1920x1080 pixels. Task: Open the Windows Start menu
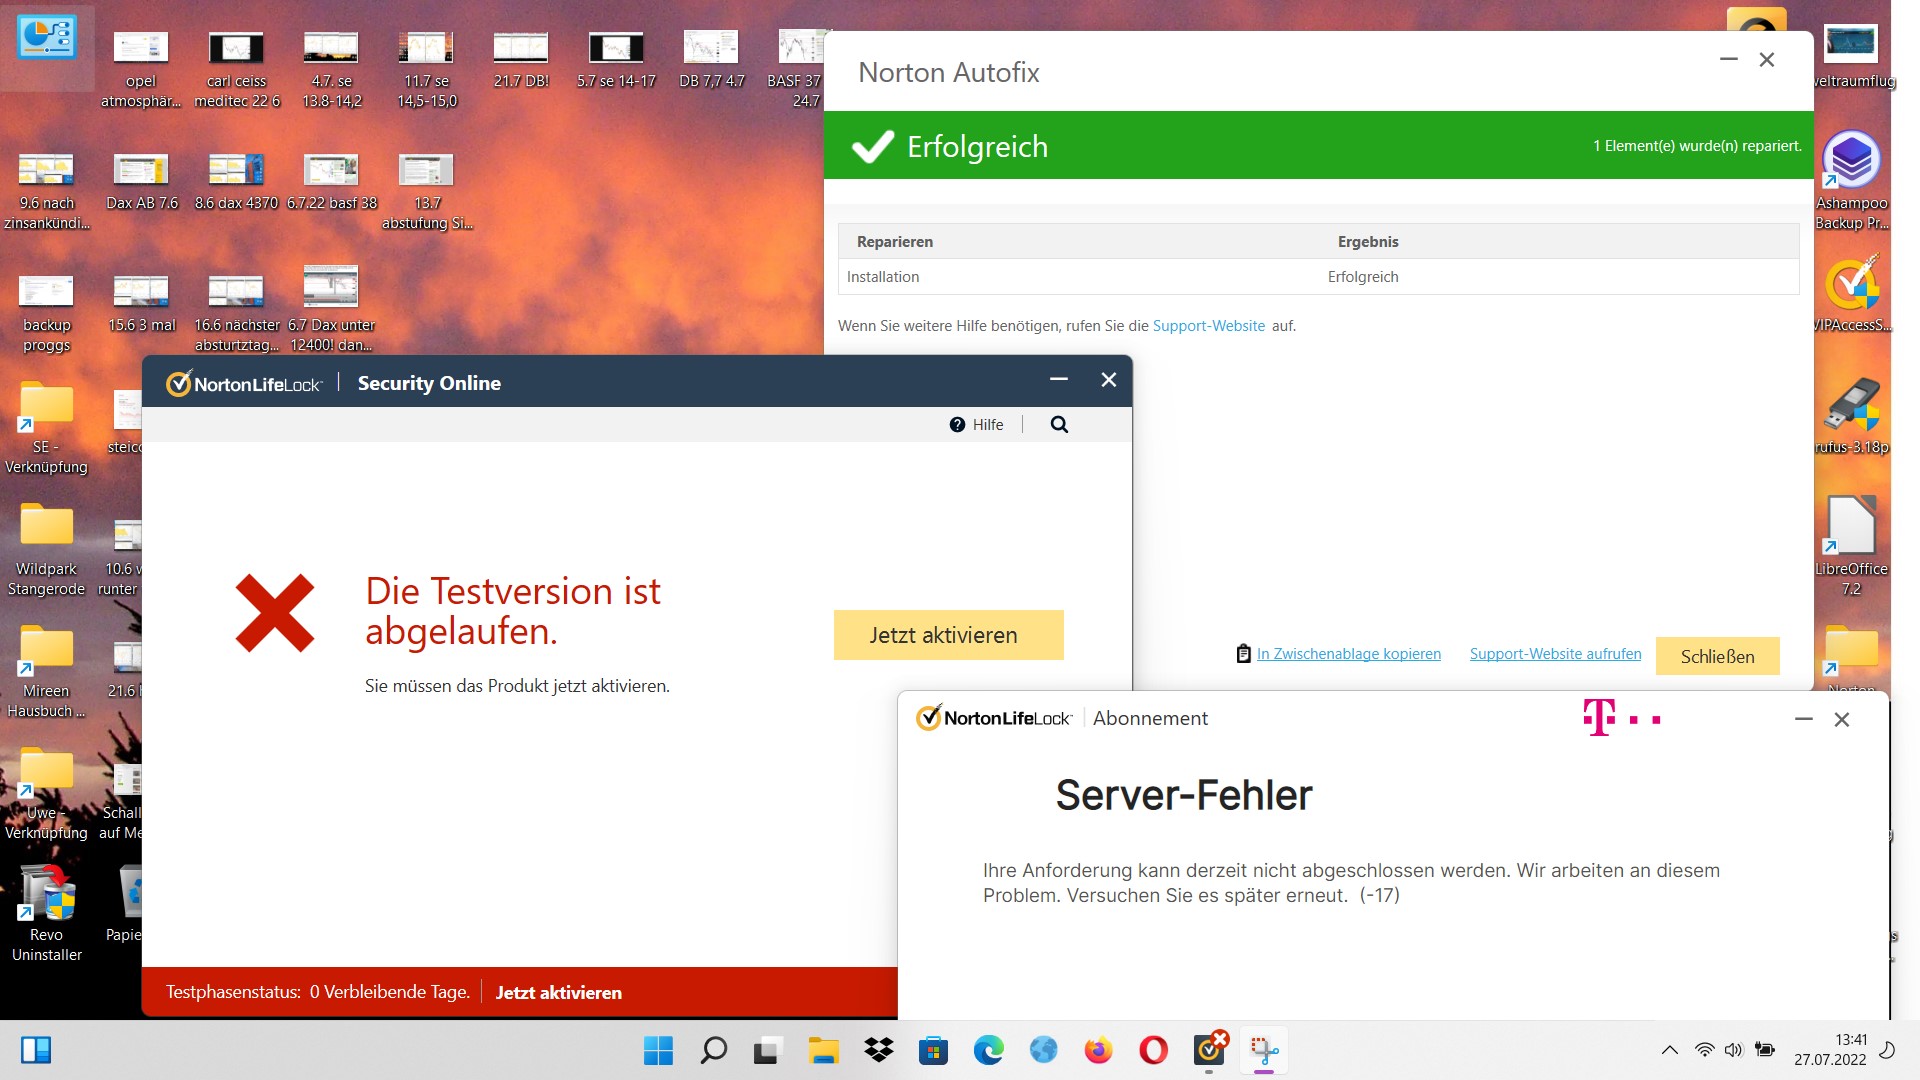pos(658,1051)
